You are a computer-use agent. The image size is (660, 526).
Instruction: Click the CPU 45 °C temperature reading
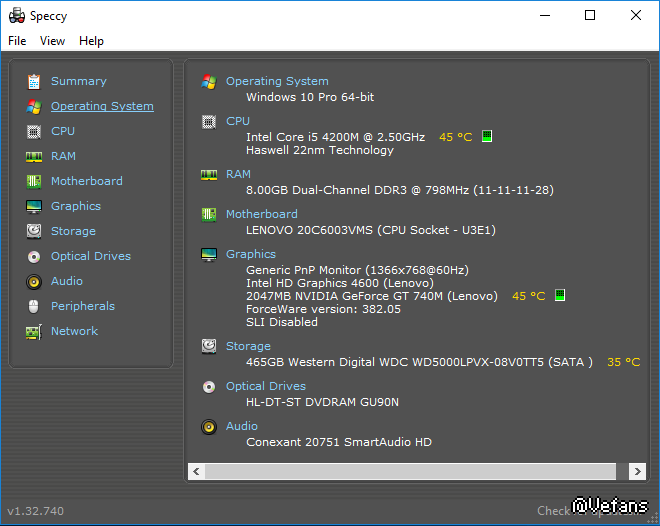[456, 137]
